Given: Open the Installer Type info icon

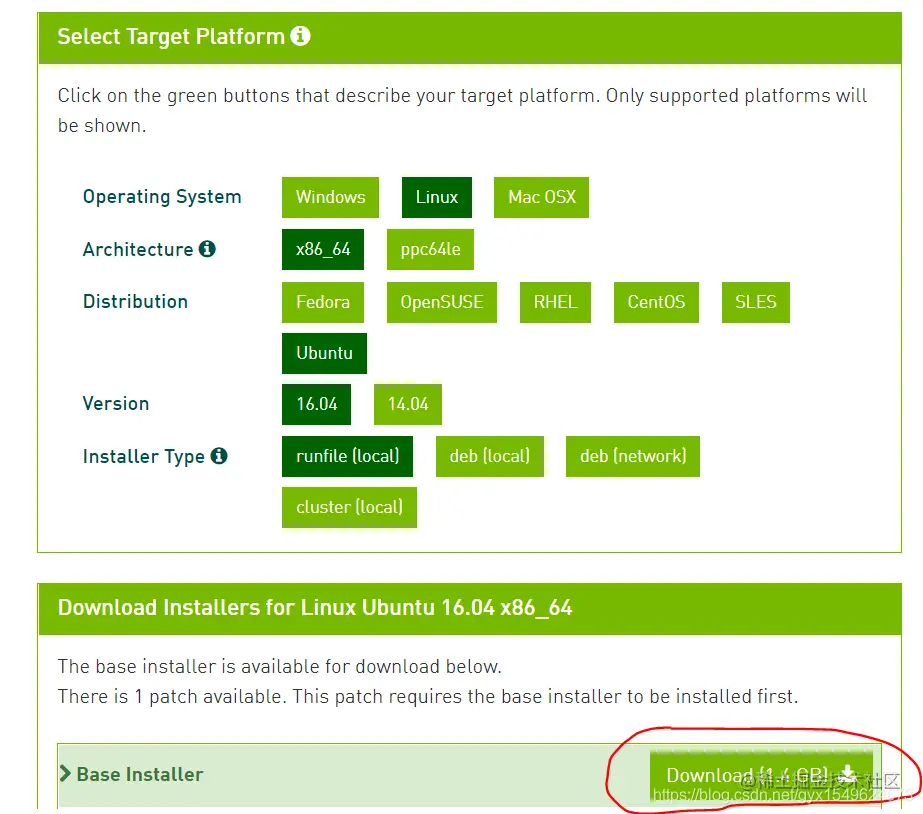Looking at the screenshot, I should pos(219,456).
